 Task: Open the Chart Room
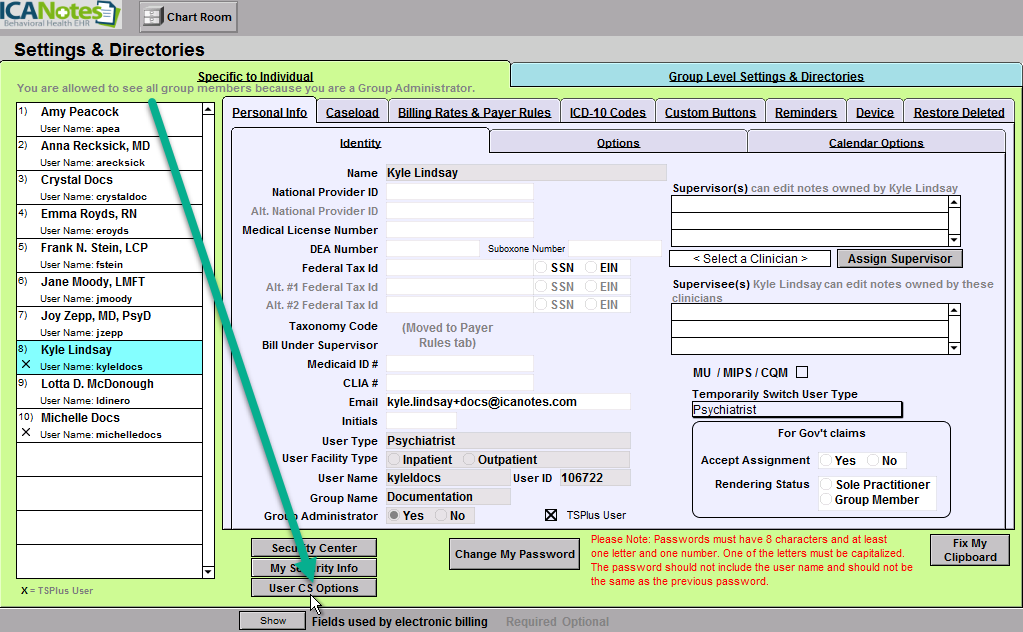click(x=188, y=16)
